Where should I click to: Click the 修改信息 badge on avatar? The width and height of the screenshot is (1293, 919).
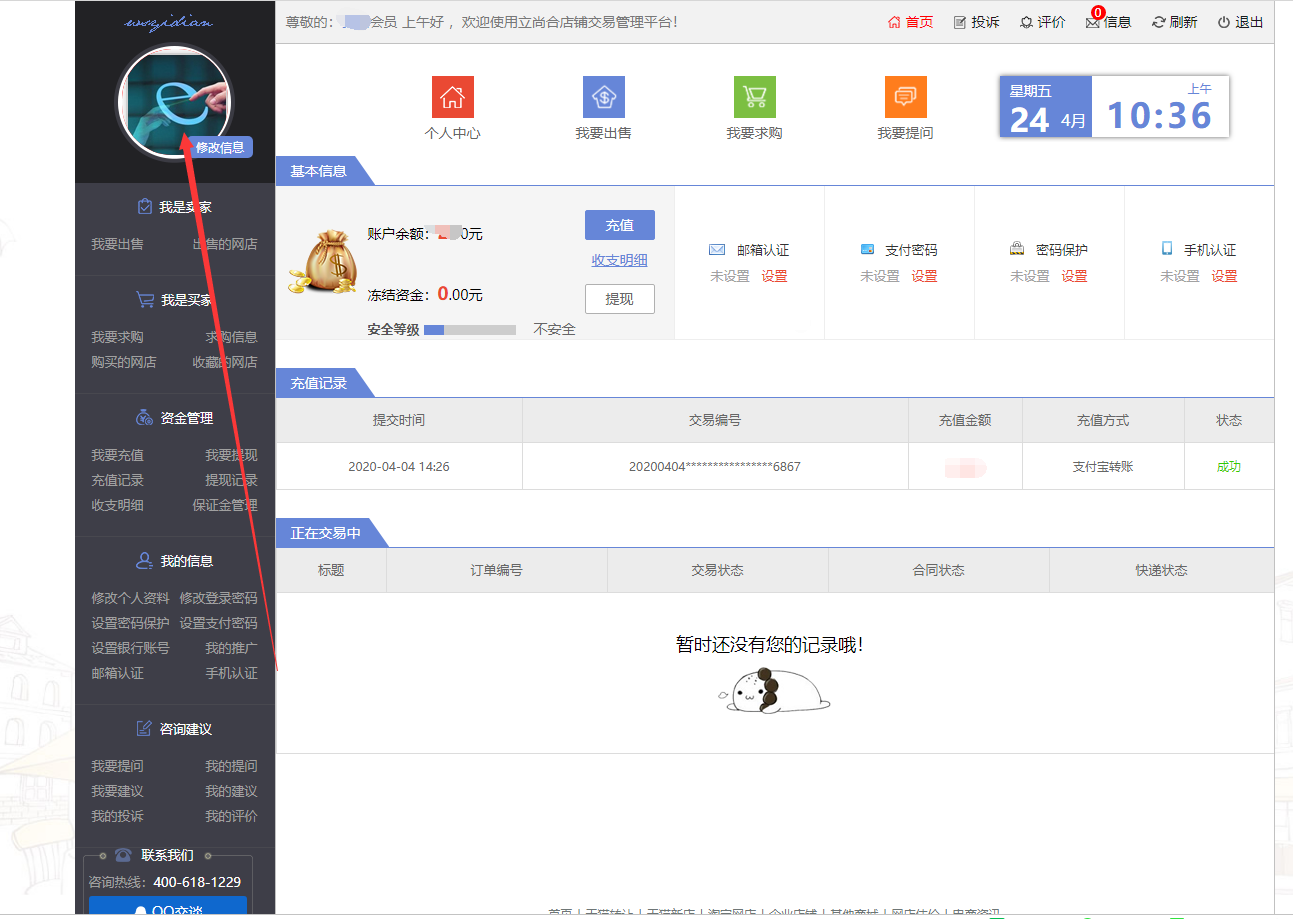click(x=219, y=147)
